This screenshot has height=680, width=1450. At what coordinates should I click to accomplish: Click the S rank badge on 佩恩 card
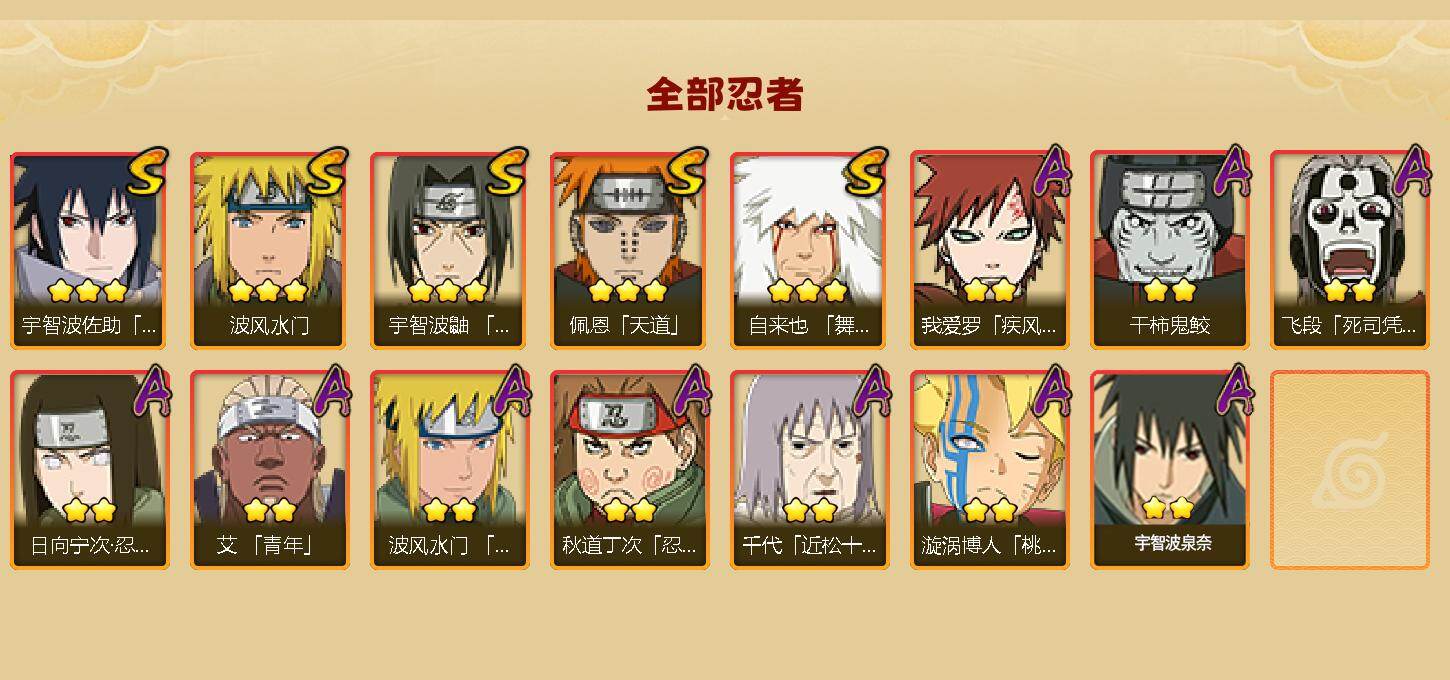[685, 172]
